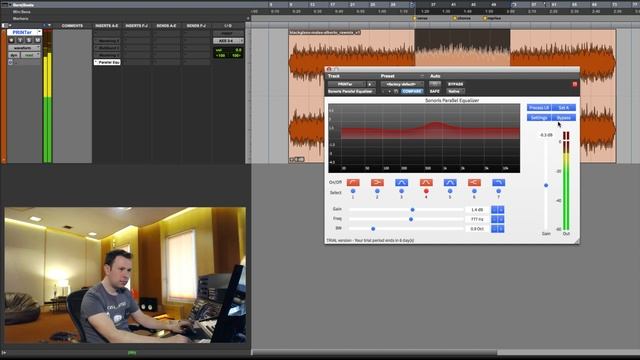This screenshot has width=640, height=360.
Task: Toggle EQ band 1 high-pass filter button
Action: pos(353,182)
